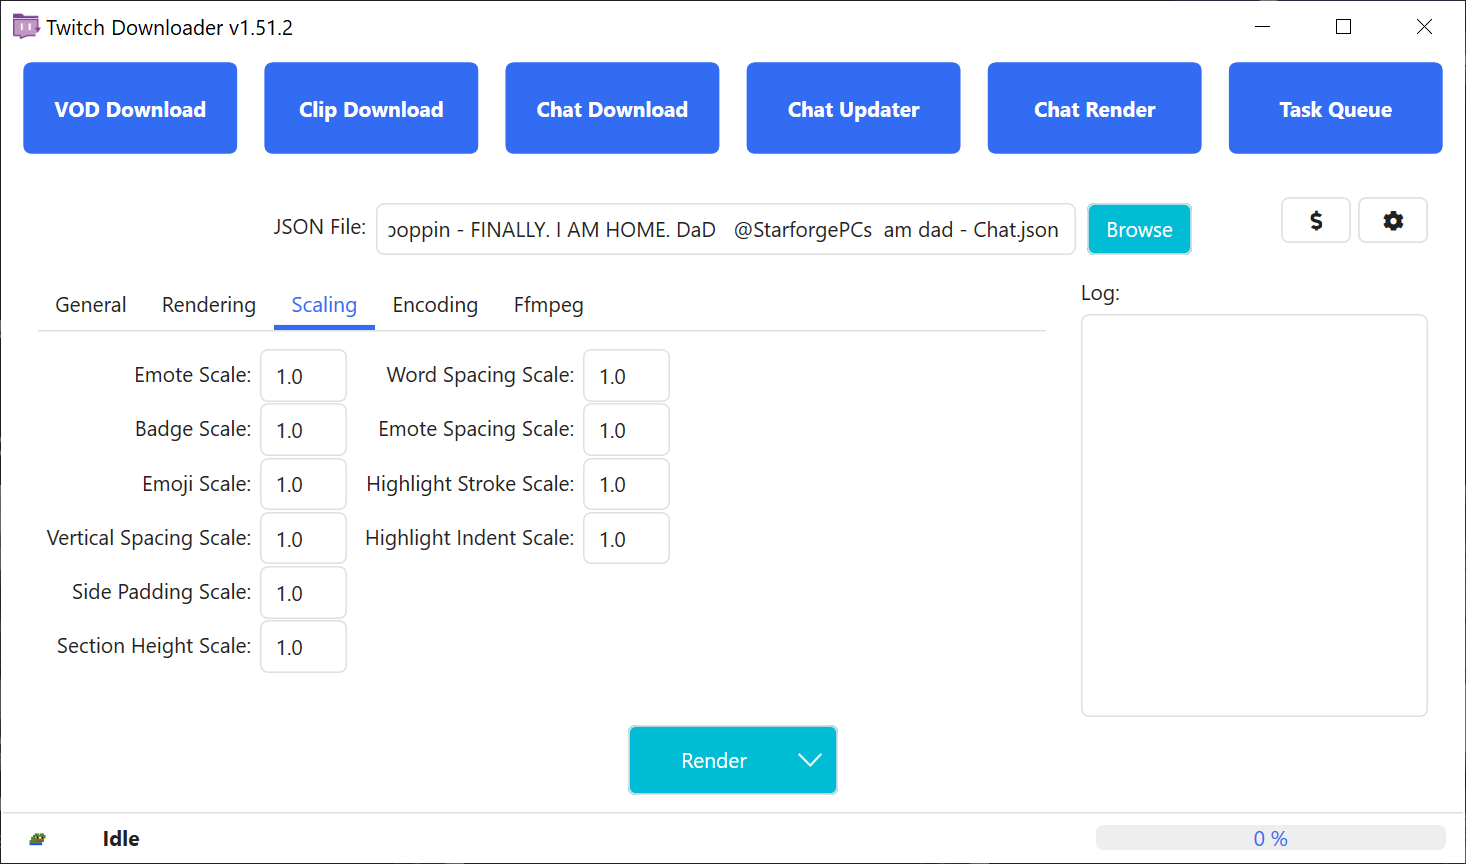The width and height of the screenshot is (1466, 864).
Task: Go to the Chat Download page
Action: pos(612,108)
